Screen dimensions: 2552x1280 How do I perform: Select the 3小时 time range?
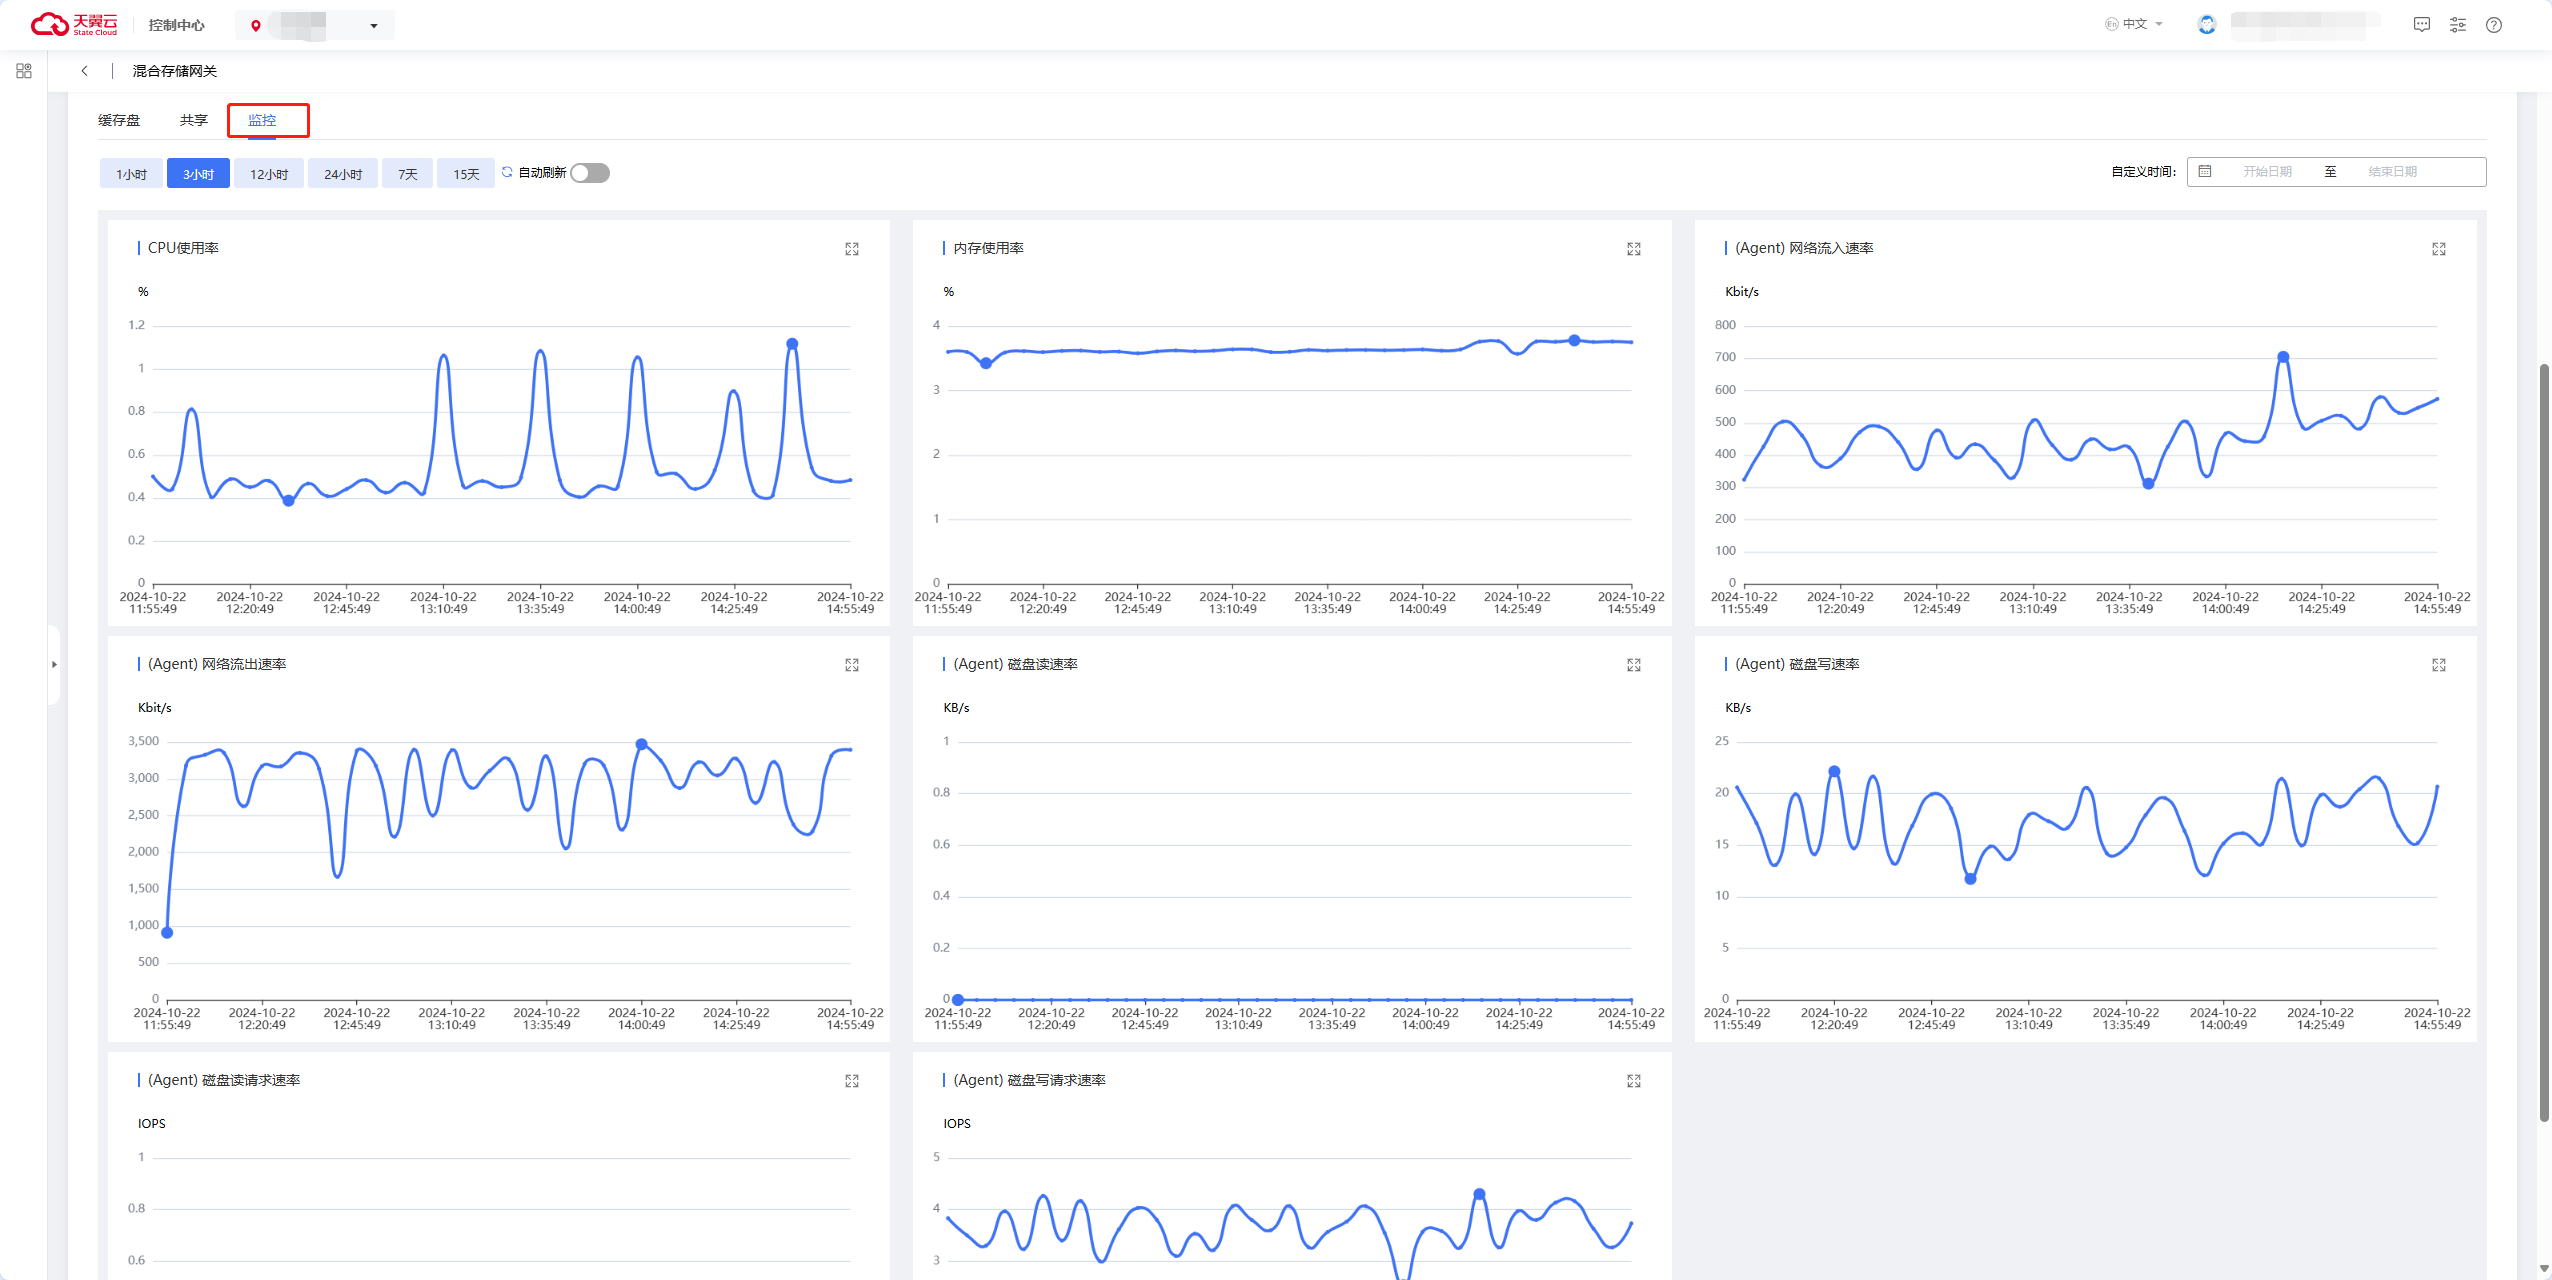coord(198,174)
